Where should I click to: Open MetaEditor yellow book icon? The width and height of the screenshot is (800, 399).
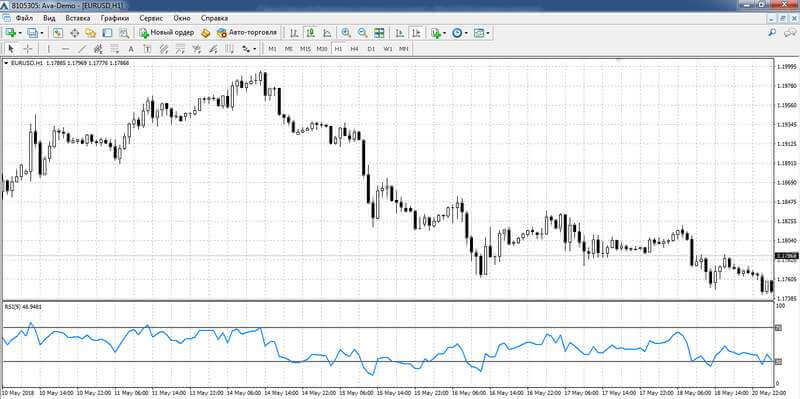click(x=206, y=33)
